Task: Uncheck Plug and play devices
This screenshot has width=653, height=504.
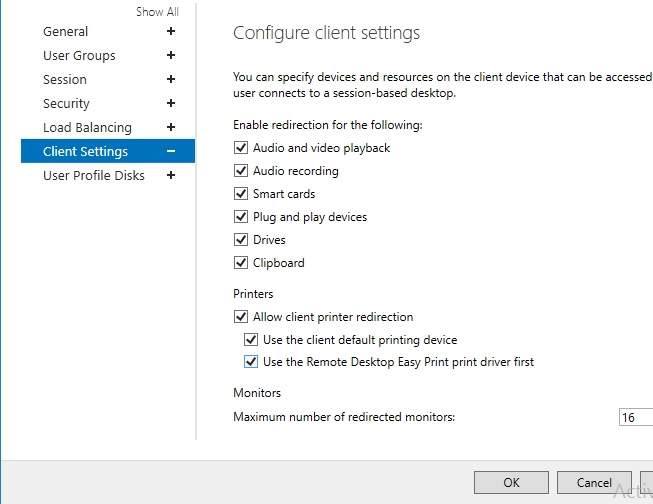Action: coord(241,217)
